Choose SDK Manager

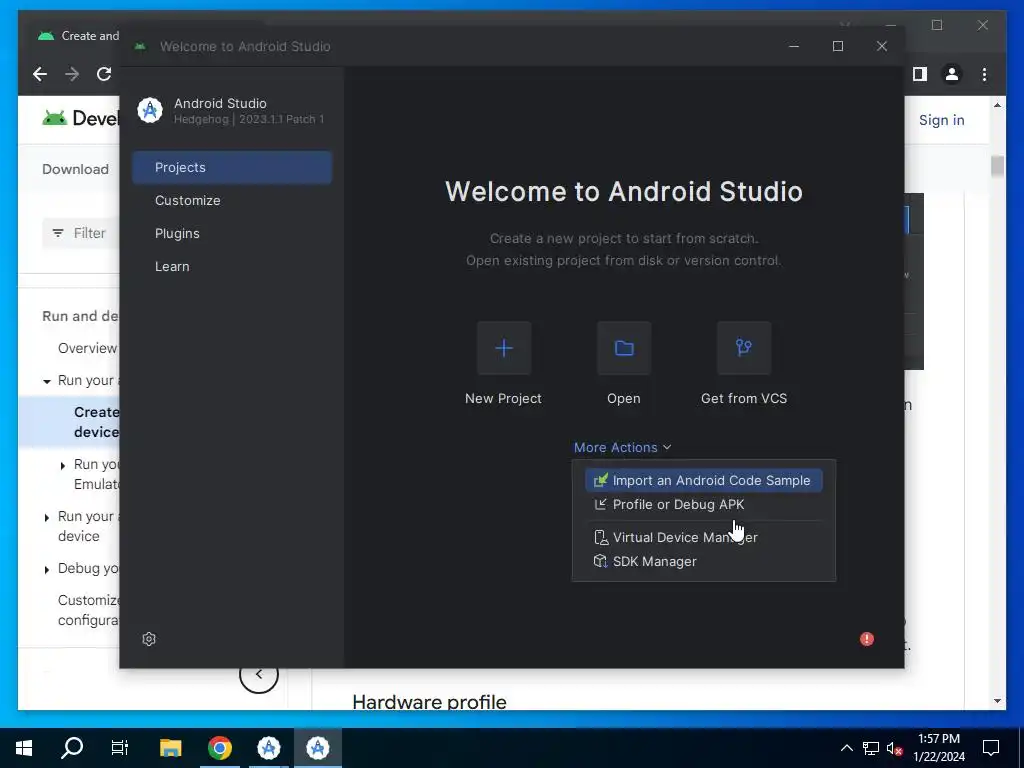coord(703,561)
